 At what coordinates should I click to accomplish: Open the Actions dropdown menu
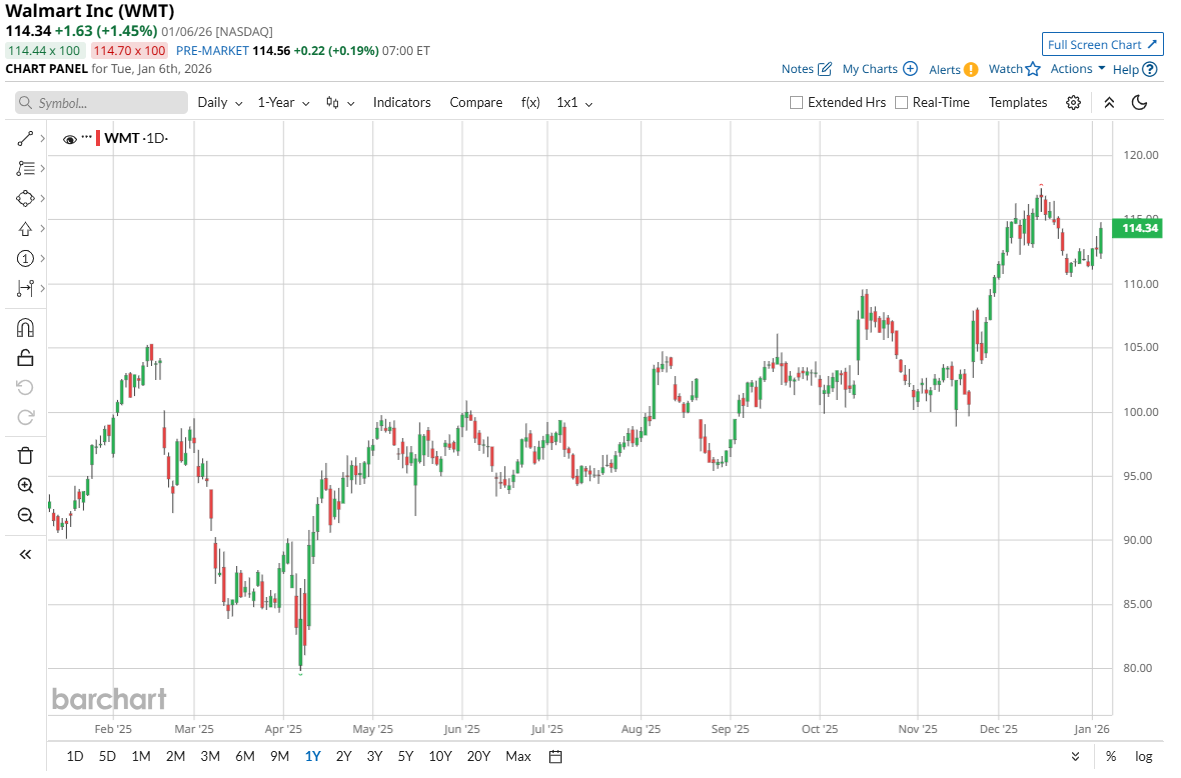1077,69
